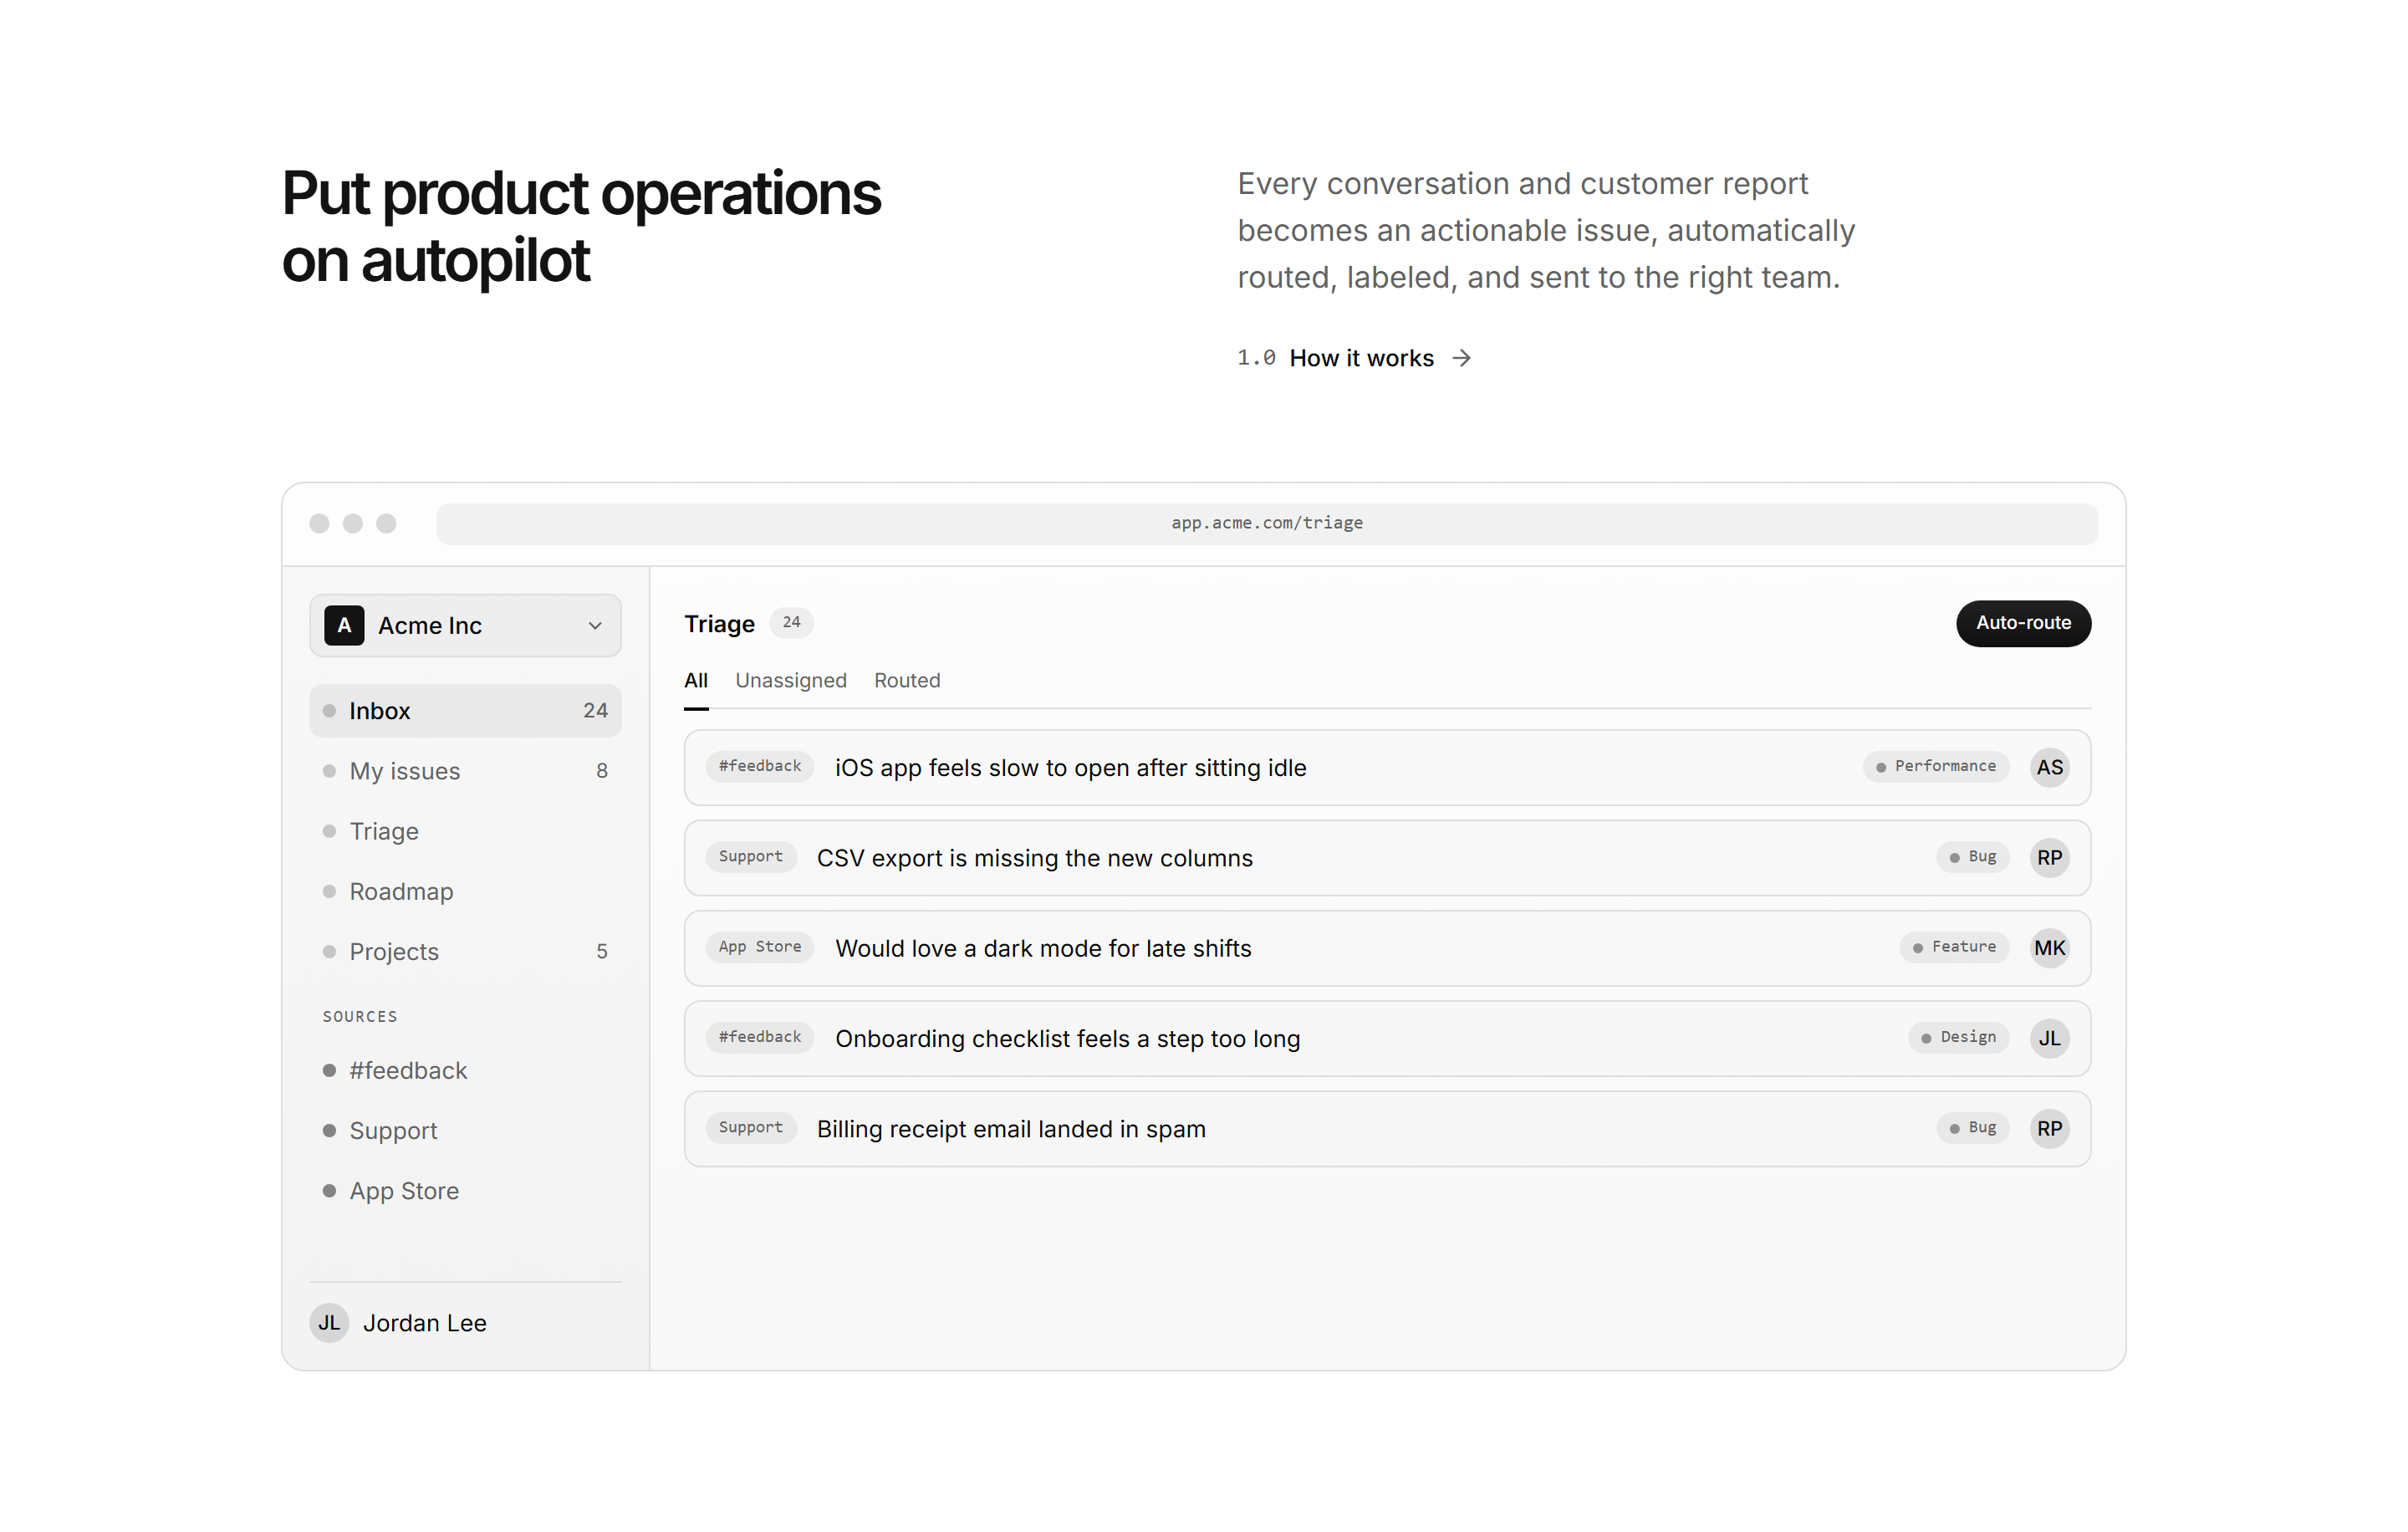Click JL avatar on Onboarding checklist row
The width and height of the screenshot is (2408, 1532).
[2049, 1038]
